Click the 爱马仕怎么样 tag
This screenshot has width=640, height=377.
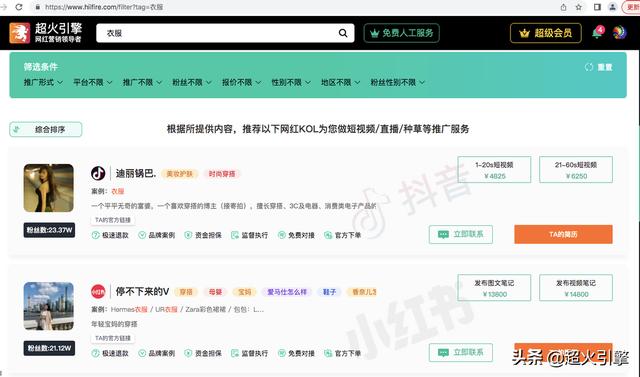[287, 292]
